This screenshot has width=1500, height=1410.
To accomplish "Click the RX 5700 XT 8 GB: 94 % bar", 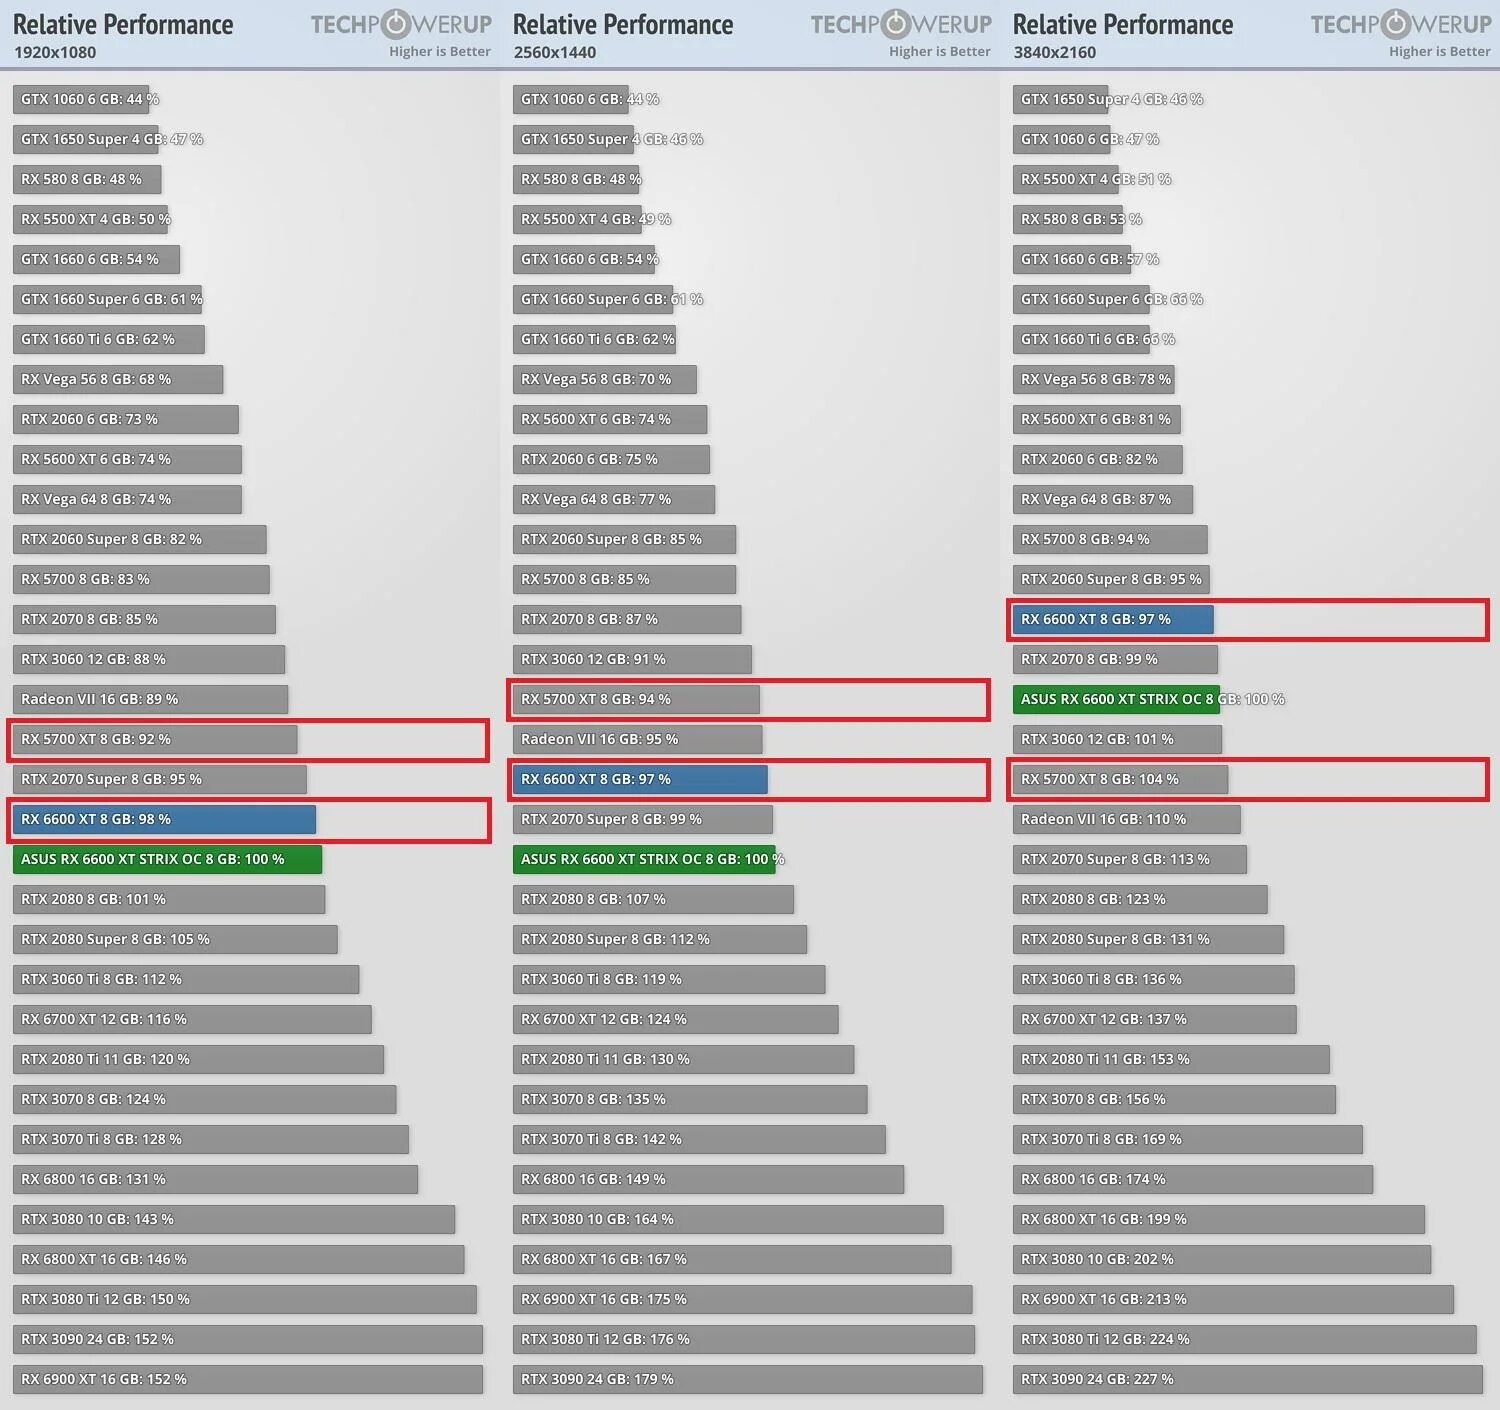I will [636, 699].
